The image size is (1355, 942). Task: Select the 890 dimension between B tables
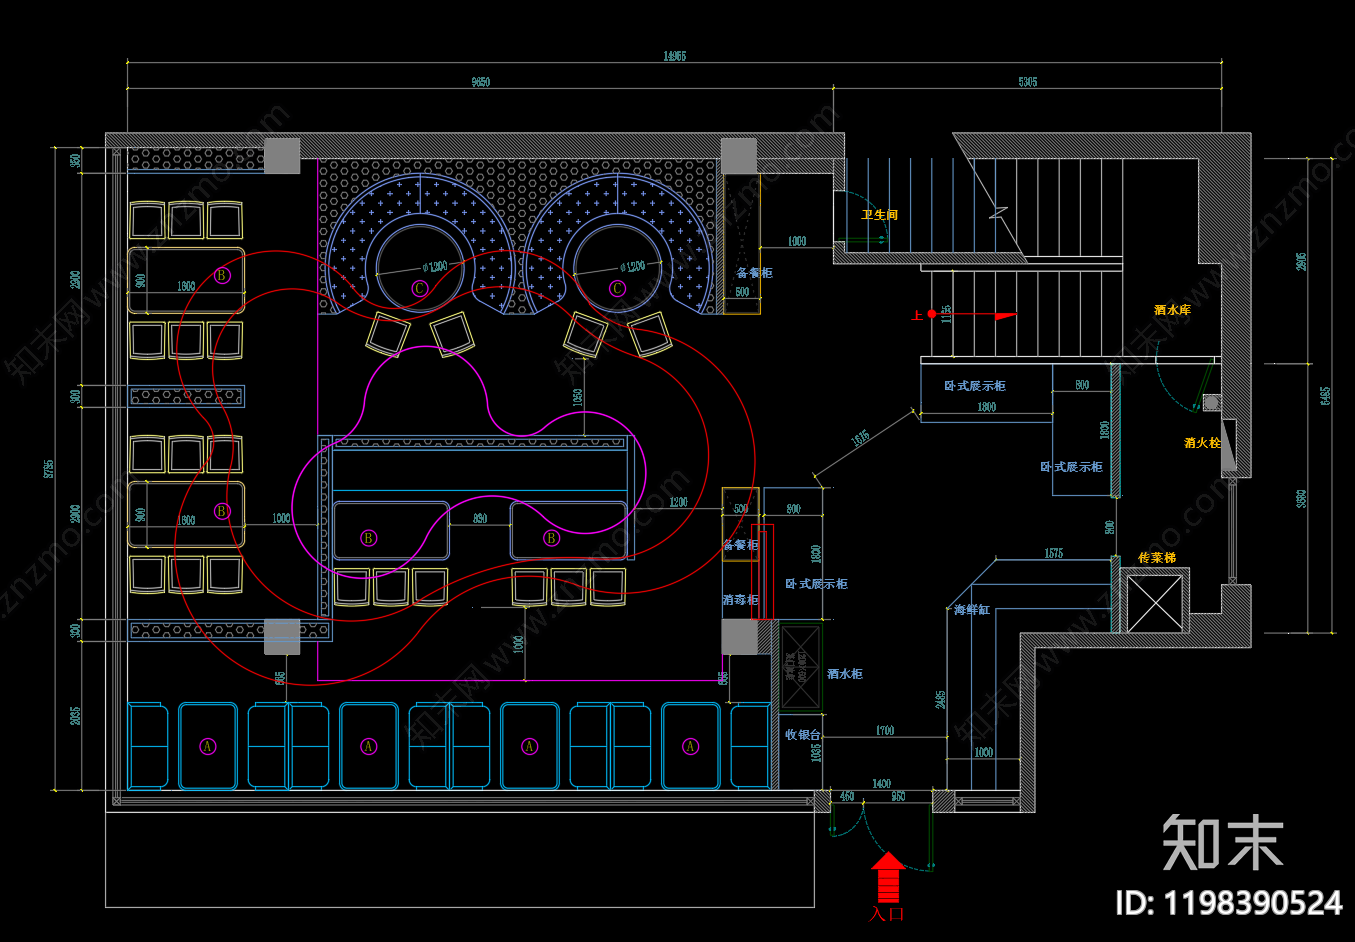pos(480,519)
